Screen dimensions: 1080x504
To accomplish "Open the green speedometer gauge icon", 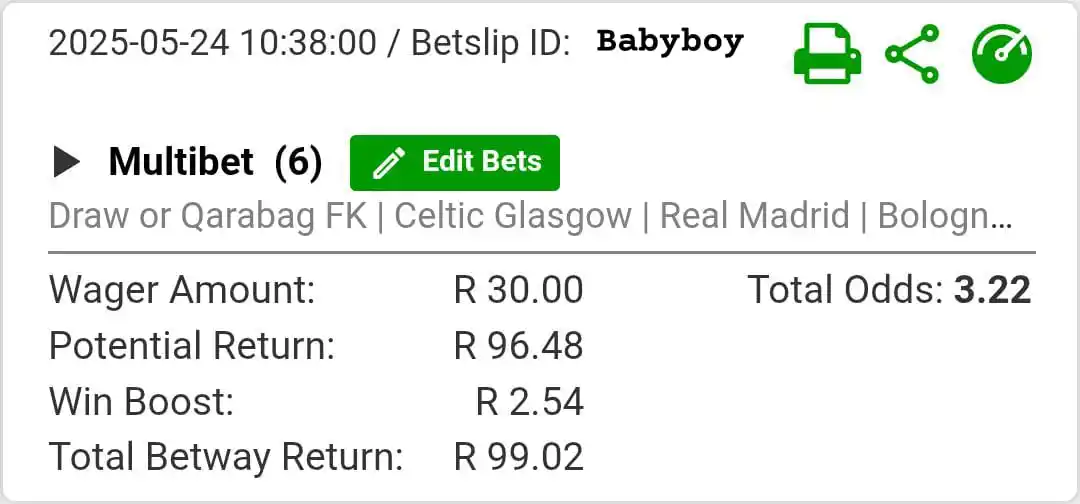I will [1002, 54].
